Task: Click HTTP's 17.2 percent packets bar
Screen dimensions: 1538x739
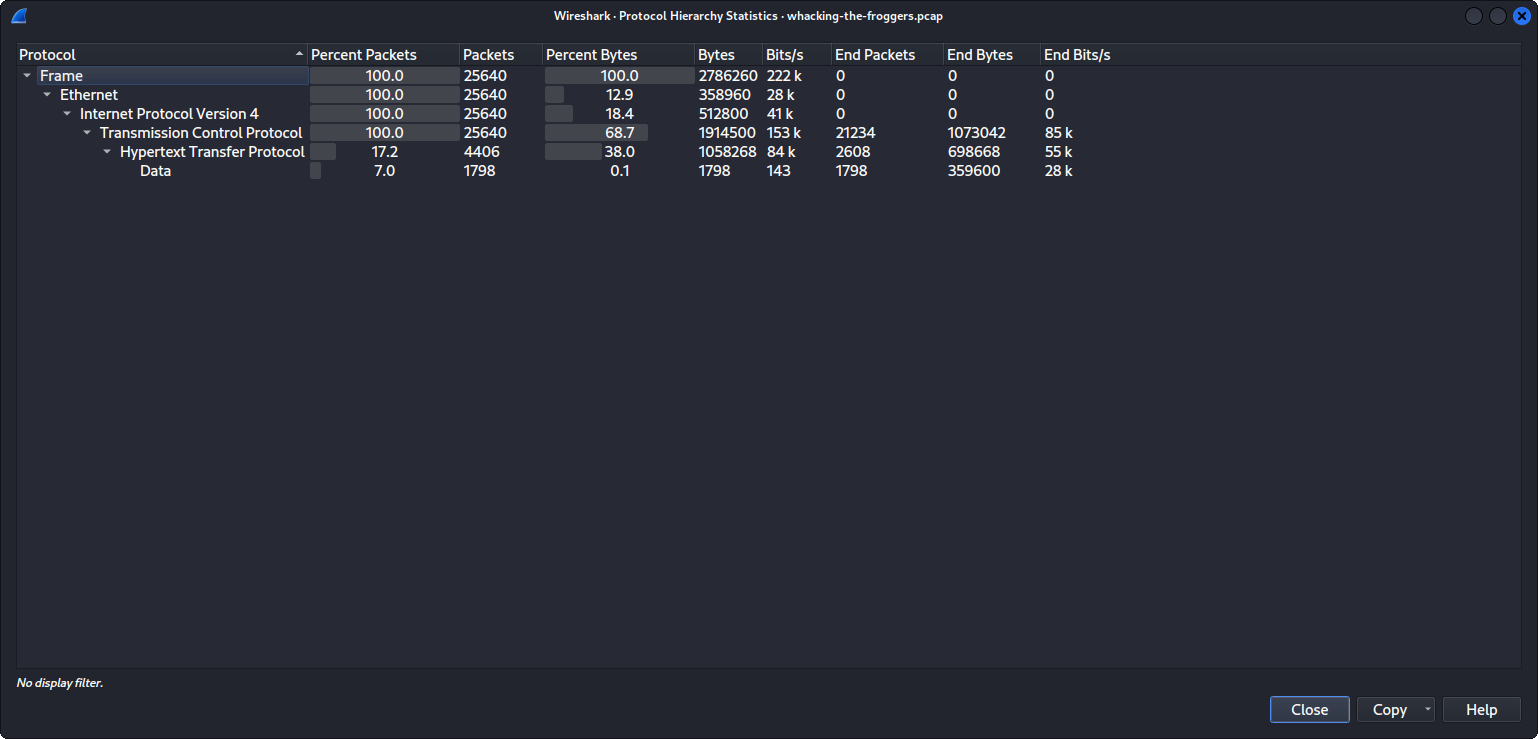Action: coord(384,152)
